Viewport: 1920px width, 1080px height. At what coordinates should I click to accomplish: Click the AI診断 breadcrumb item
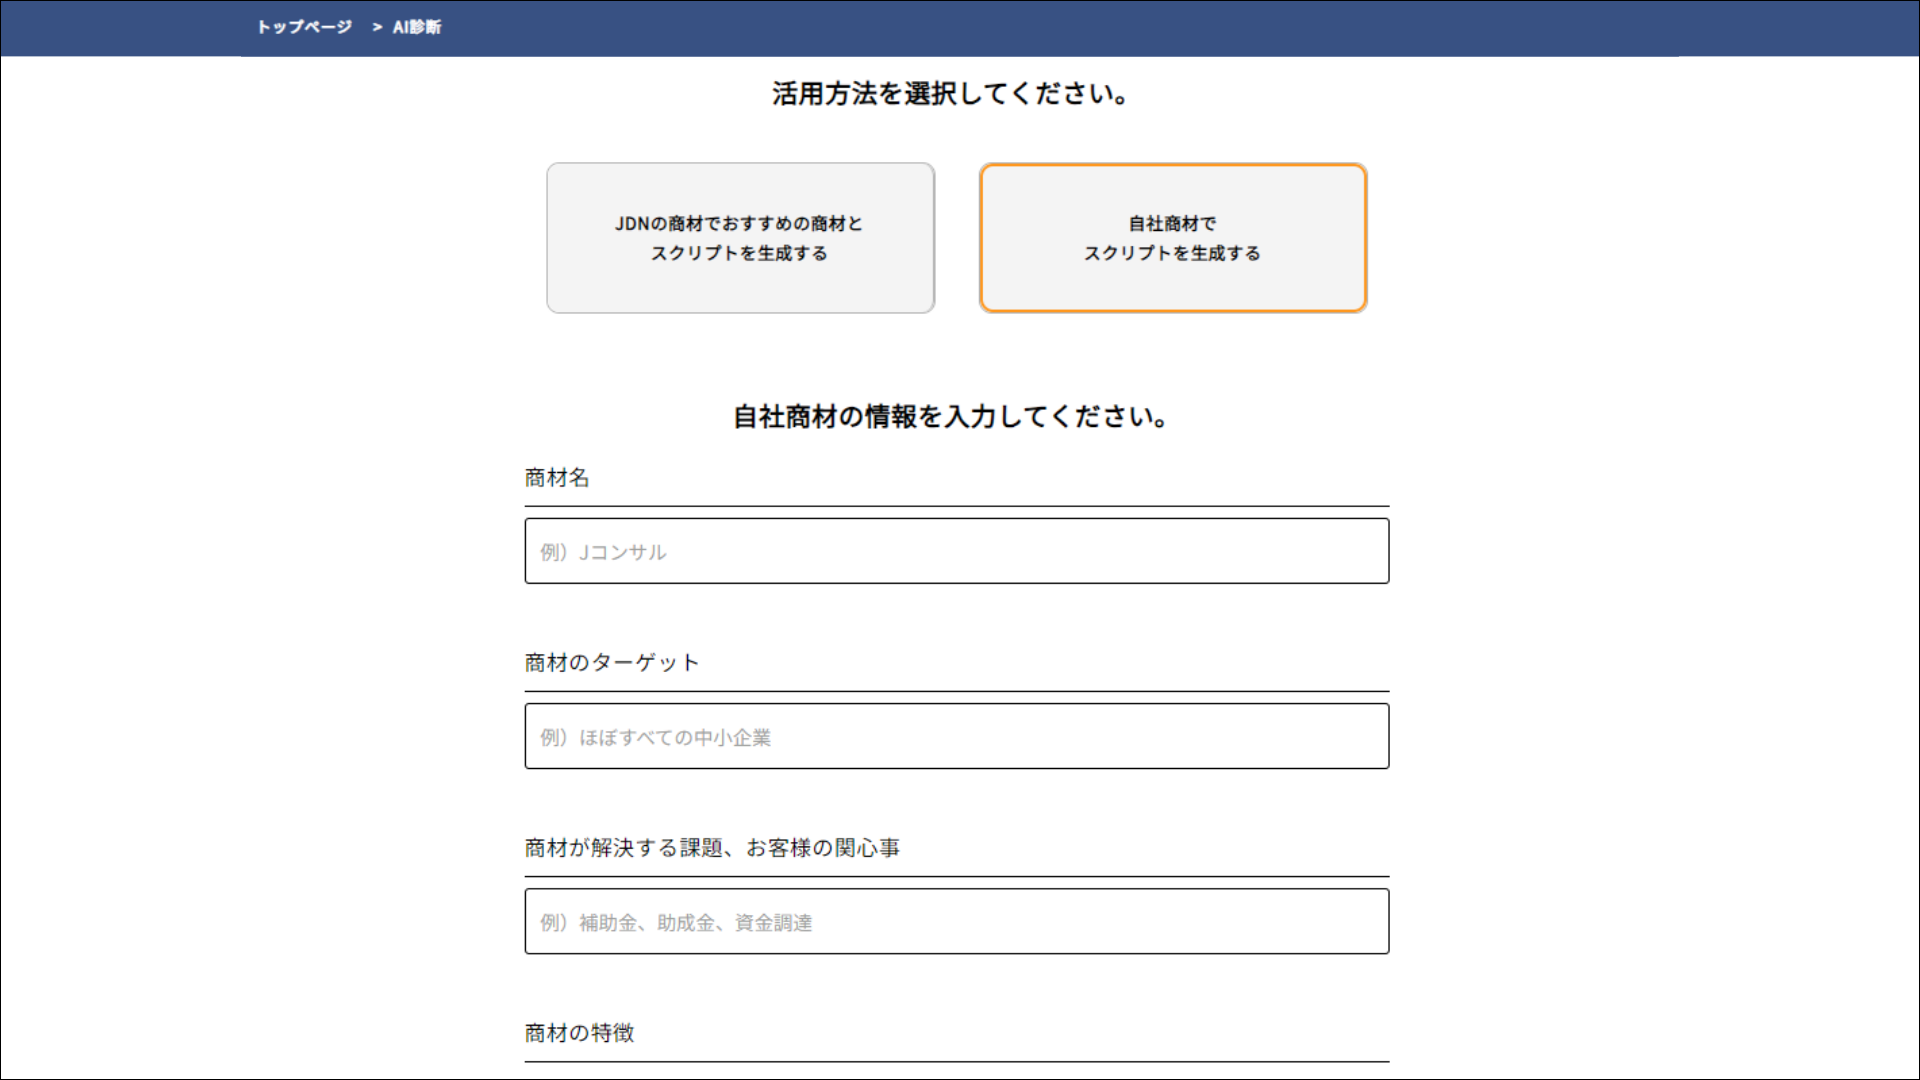[x=416, y=27]
